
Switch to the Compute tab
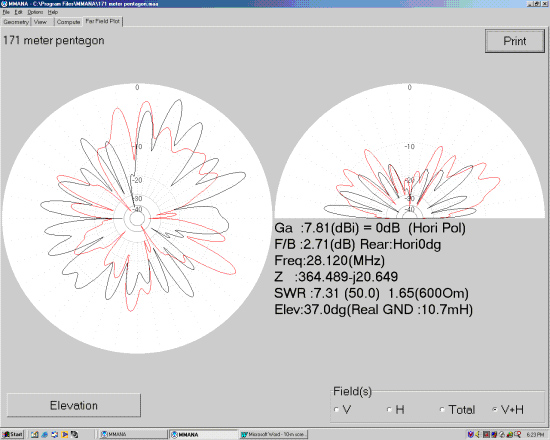68,22
